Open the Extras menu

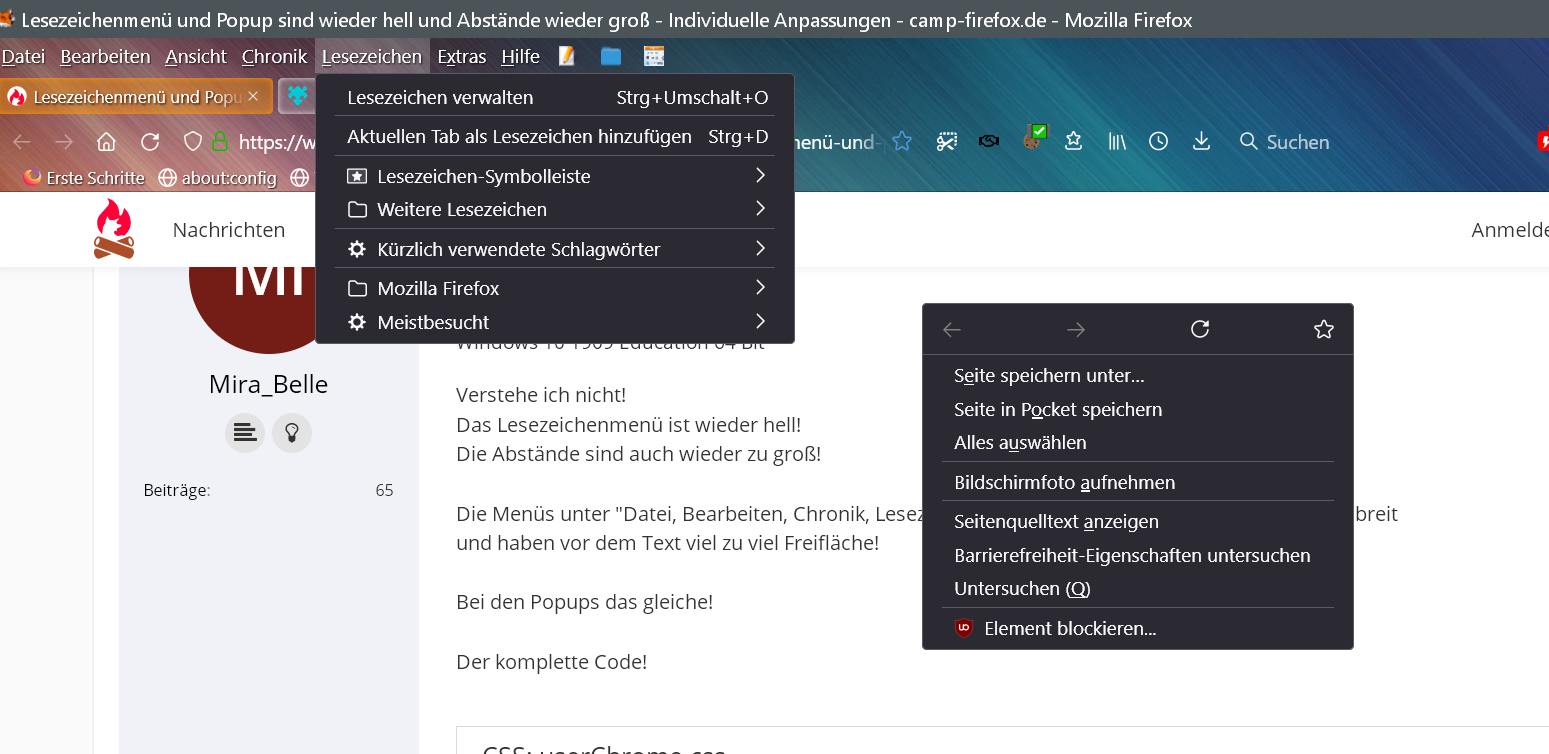pyautogui.click(x=462, y=57)
